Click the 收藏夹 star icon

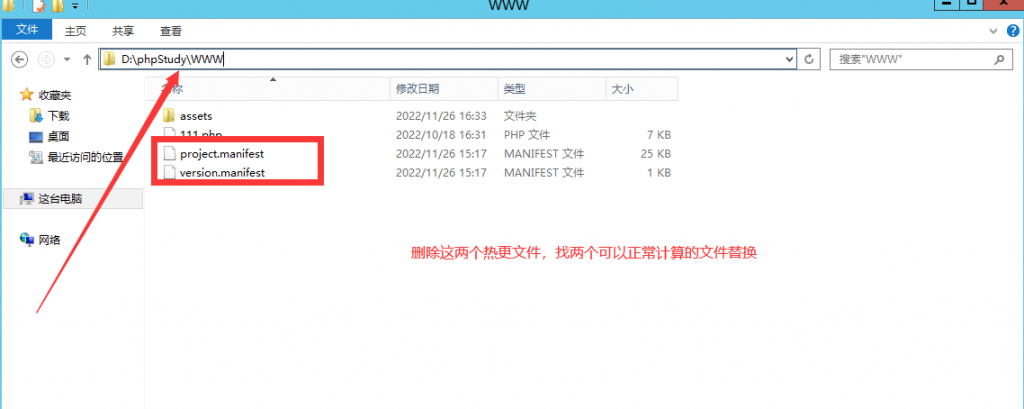(26, 95)
